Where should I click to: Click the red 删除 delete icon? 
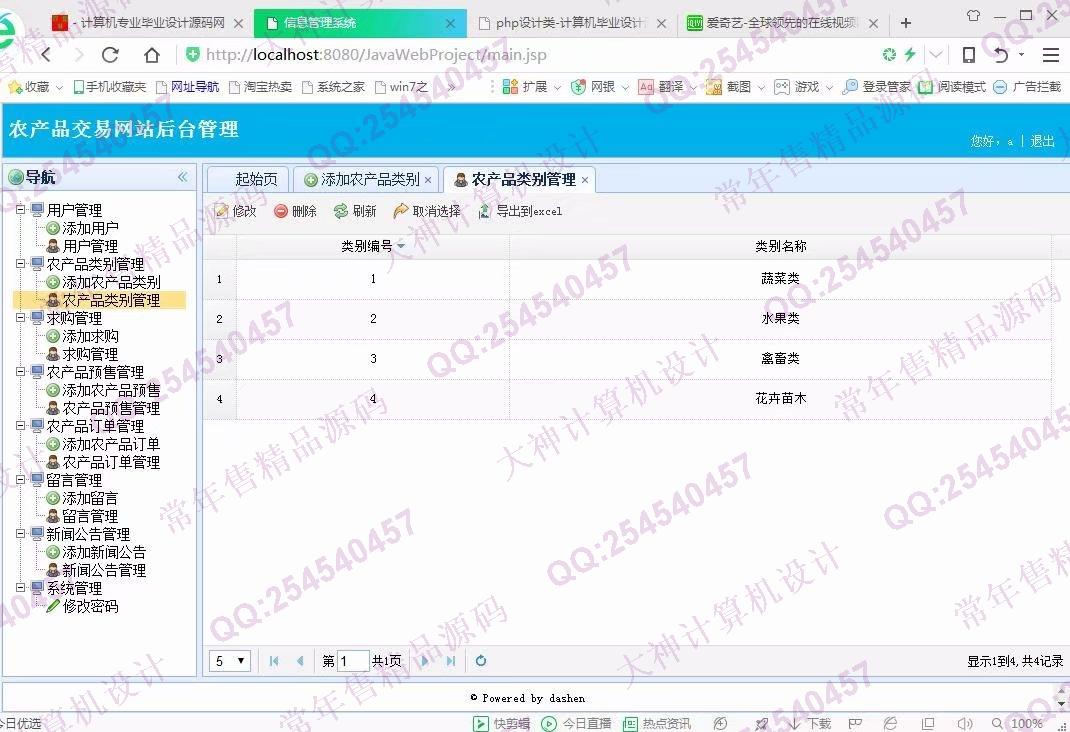[281, 211]
